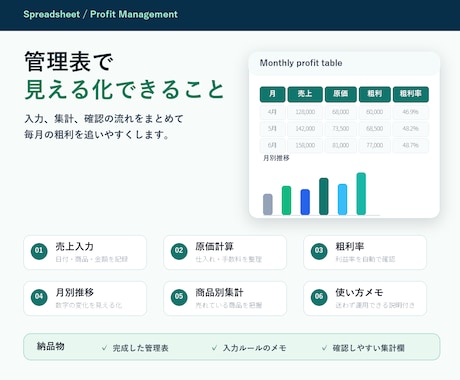Click the checkmark before 完成した管理表
Viewport: 460px width, 380px height.
click(104, 348)
